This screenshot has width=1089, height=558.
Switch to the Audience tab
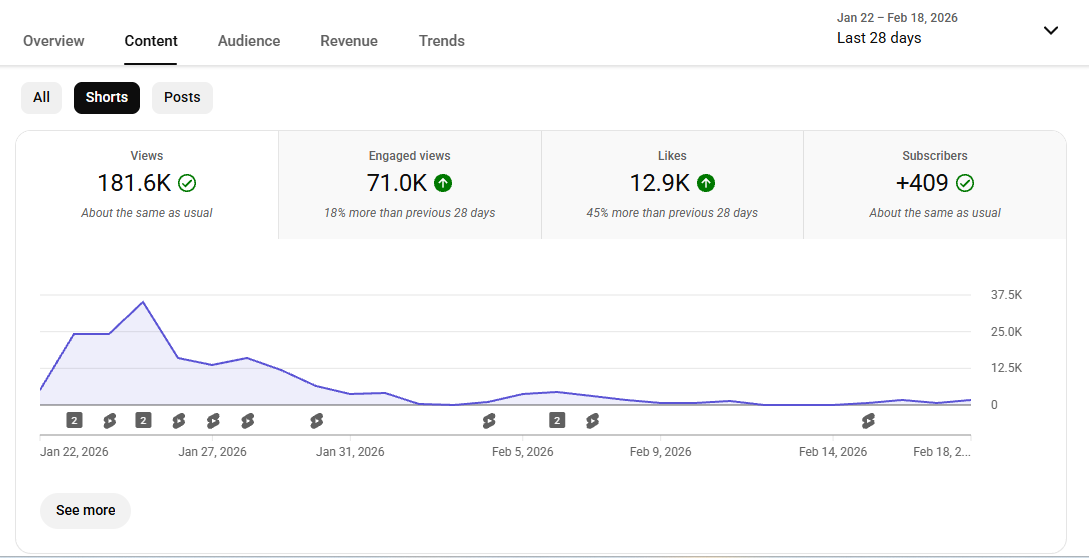click(x=249, y=41)
